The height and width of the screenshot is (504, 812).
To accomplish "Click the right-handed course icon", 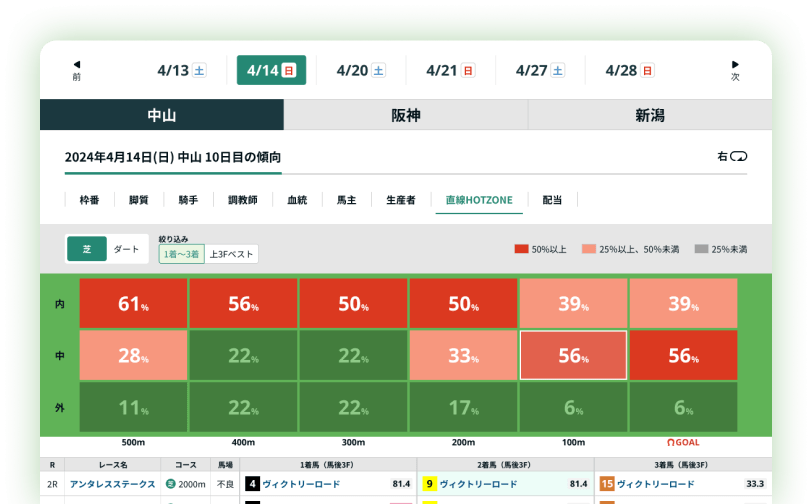I will tap(739, 157).
